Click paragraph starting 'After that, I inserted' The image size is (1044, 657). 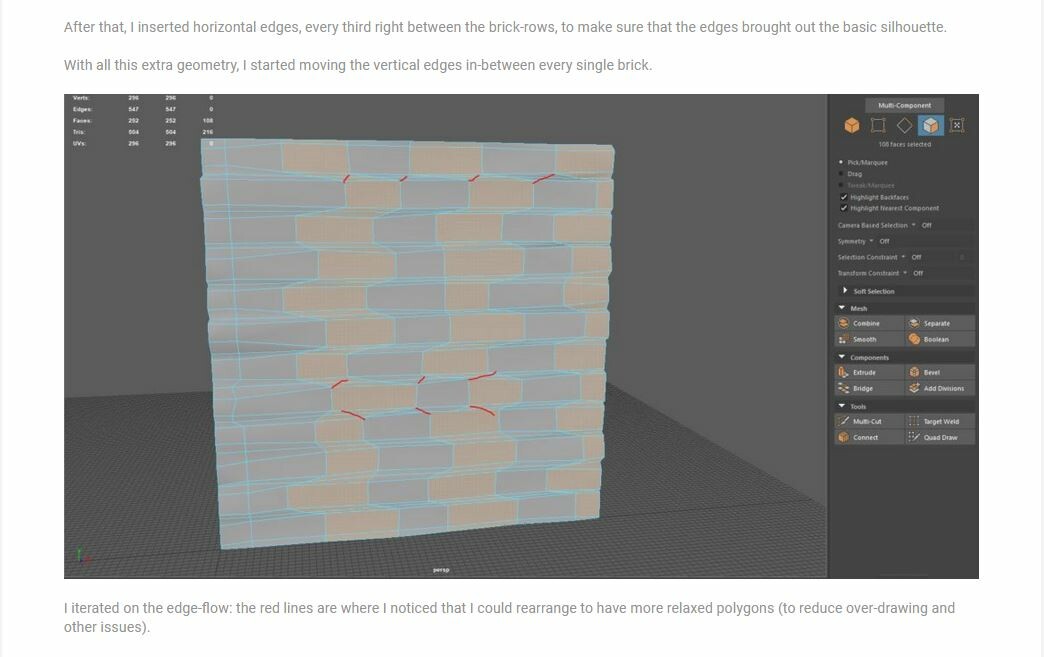coord(505,27)
